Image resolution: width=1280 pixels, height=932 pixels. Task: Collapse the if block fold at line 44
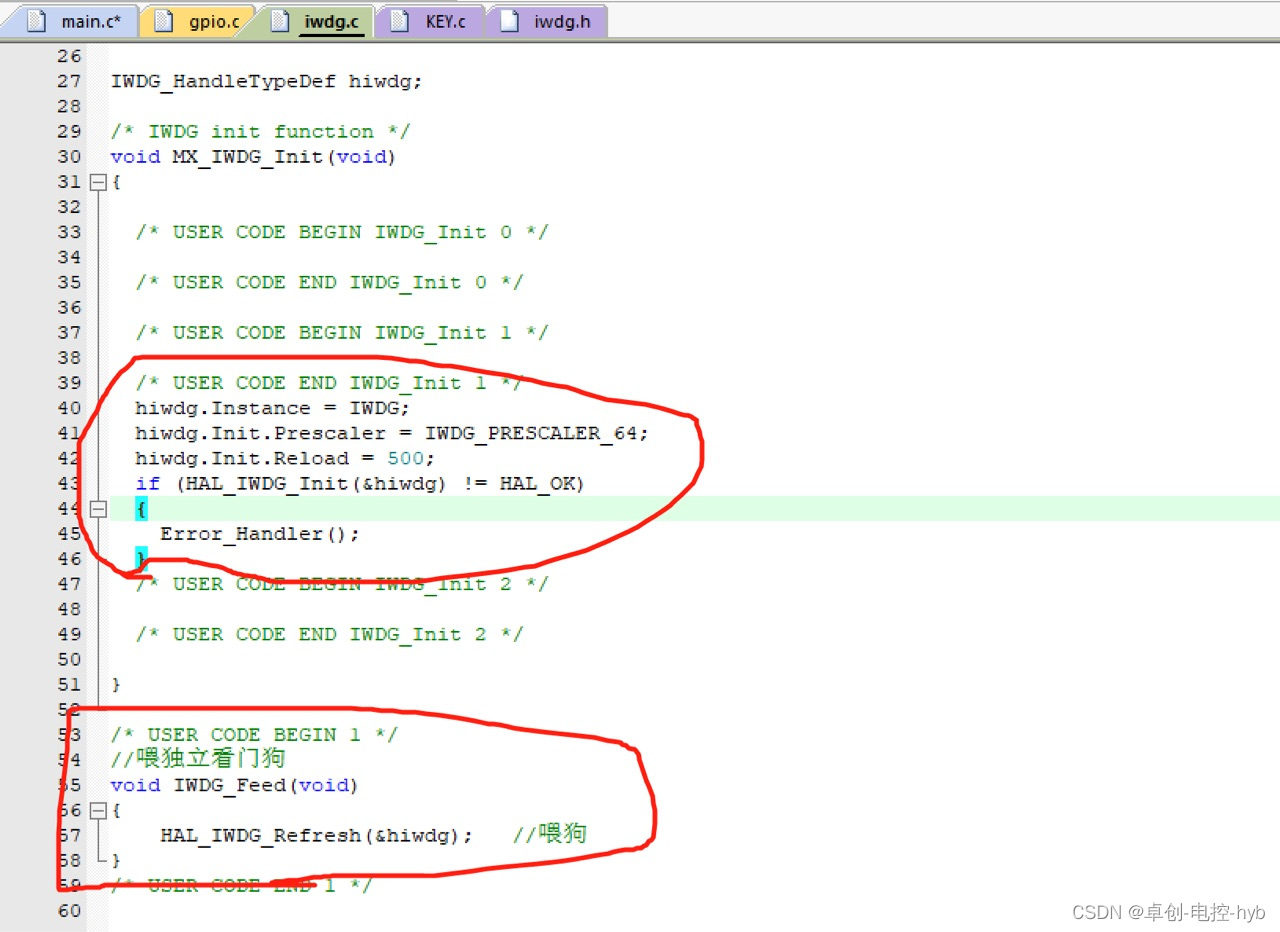(98, 509)
